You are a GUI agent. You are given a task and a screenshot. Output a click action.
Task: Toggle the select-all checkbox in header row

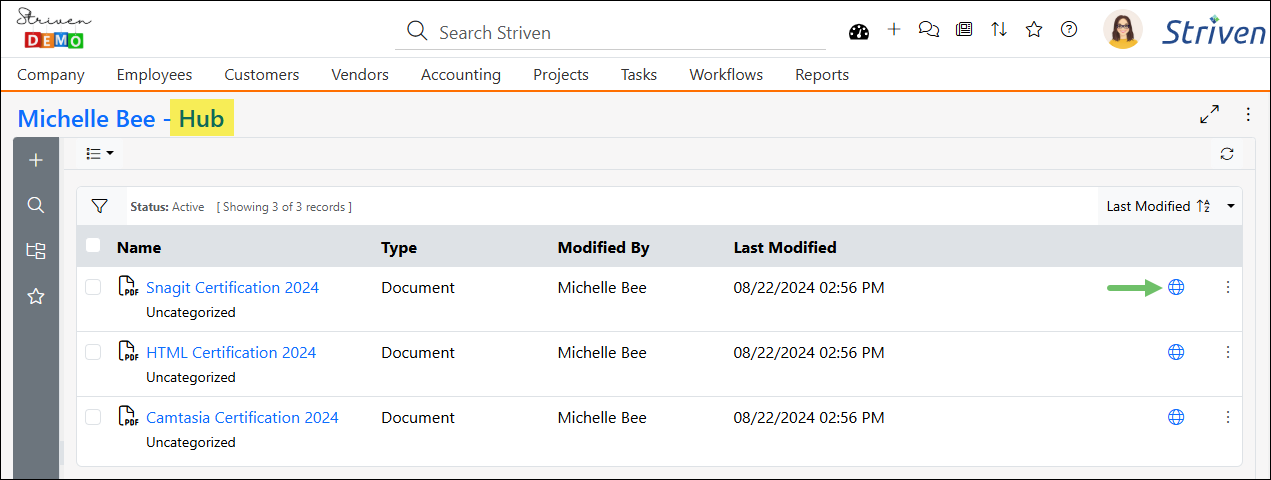coord(93,245)
